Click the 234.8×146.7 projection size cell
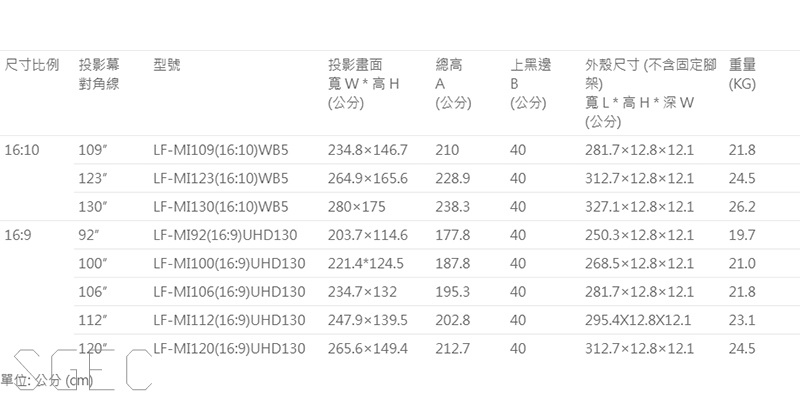This screenshot has height=395, width=800. pyautogui.click(x=367, y=150)
